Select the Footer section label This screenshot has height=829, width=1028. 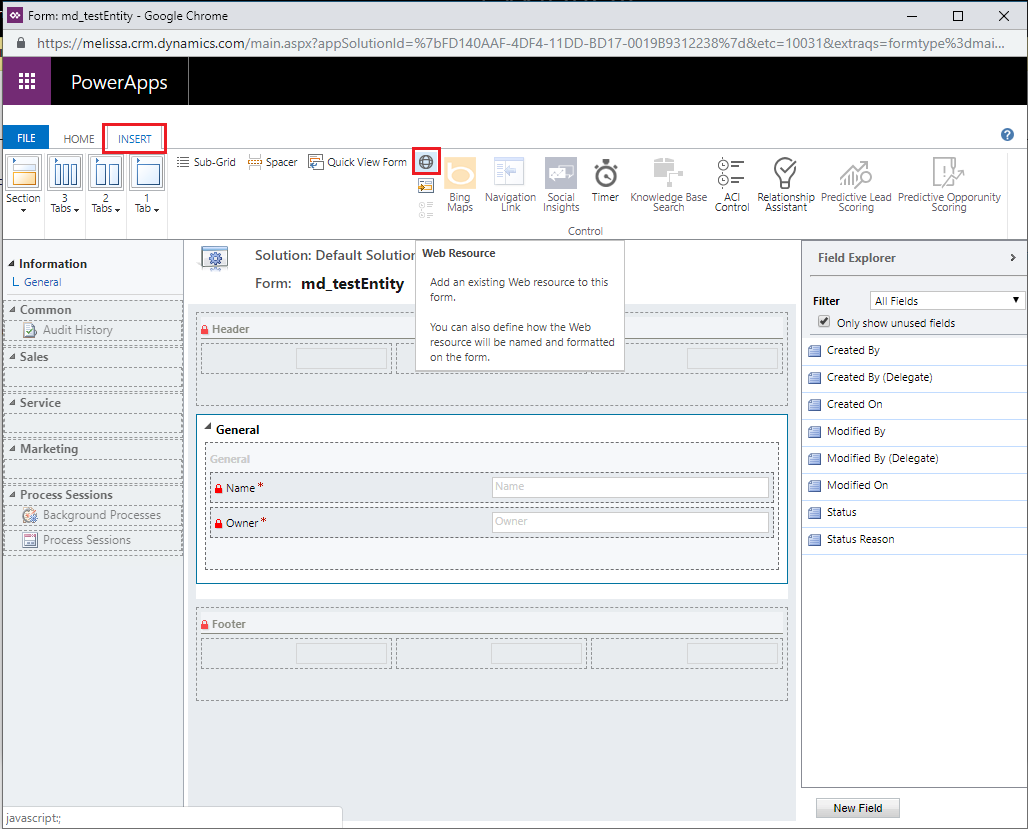[229, 624]
